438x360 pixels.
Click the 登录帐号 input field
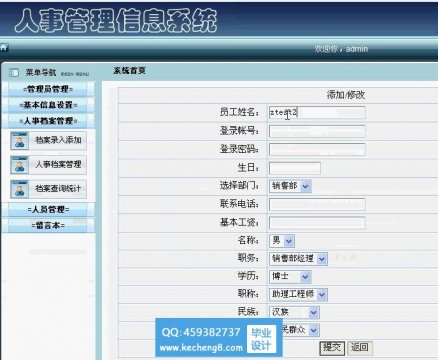point(317,131)
